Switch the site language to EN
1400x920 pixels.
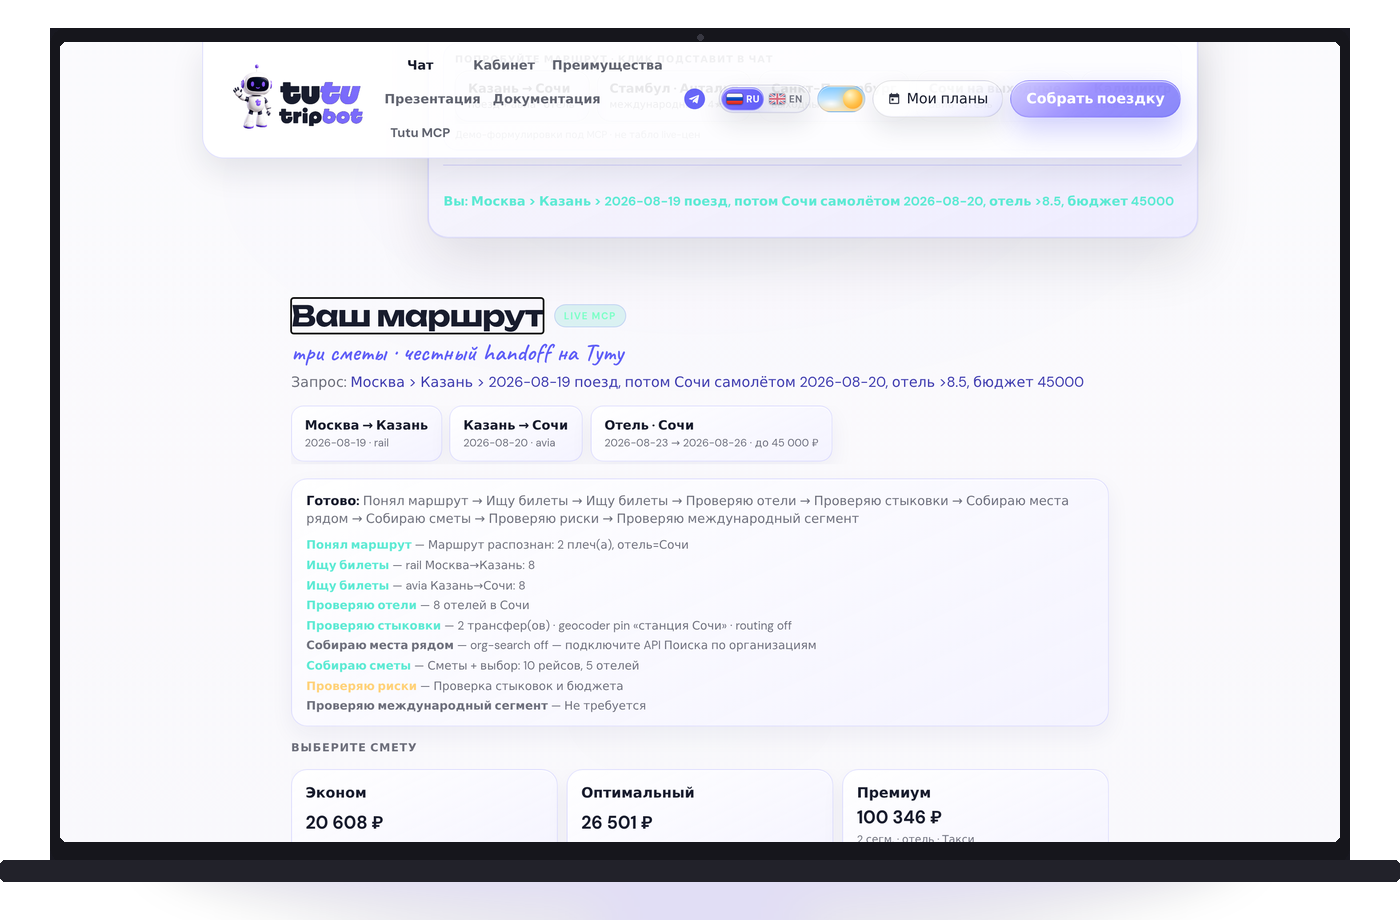(x=786, y=99)
